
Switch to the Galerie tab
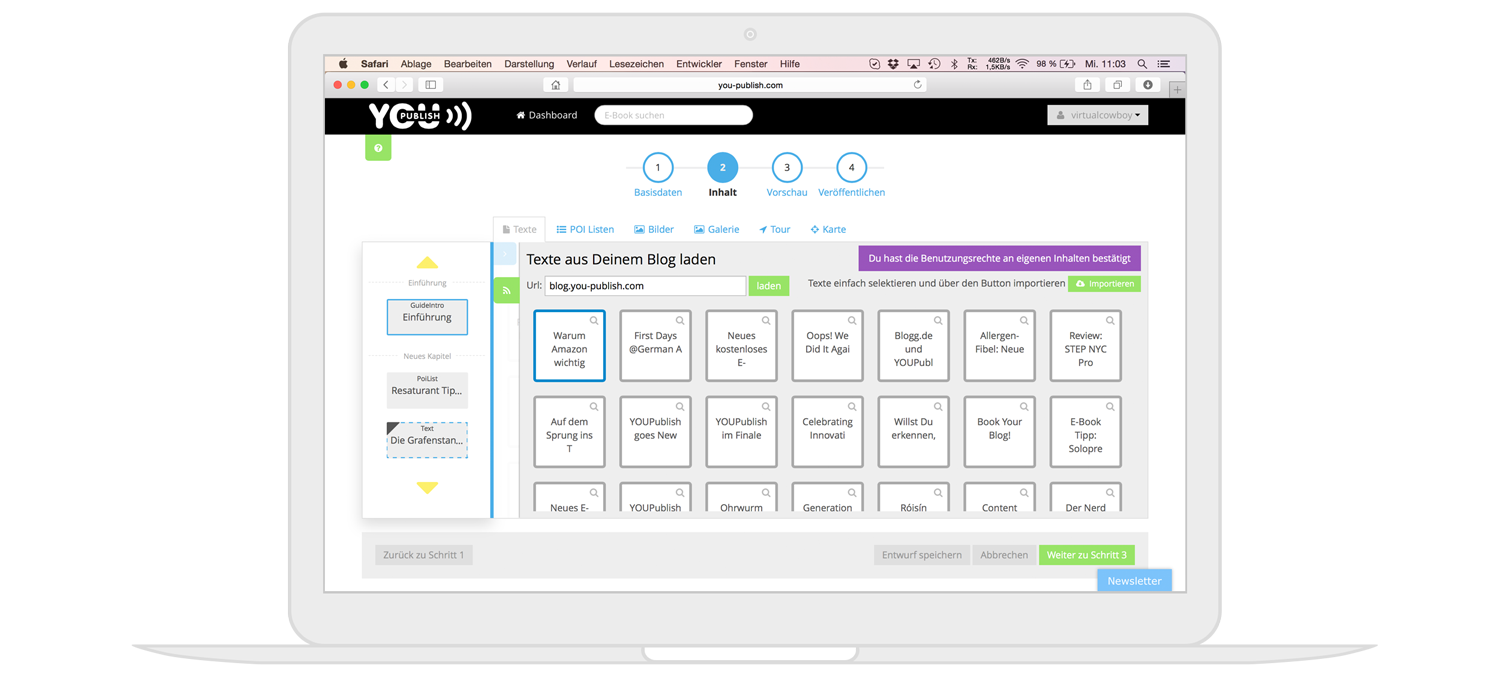(x=717, y=229)
